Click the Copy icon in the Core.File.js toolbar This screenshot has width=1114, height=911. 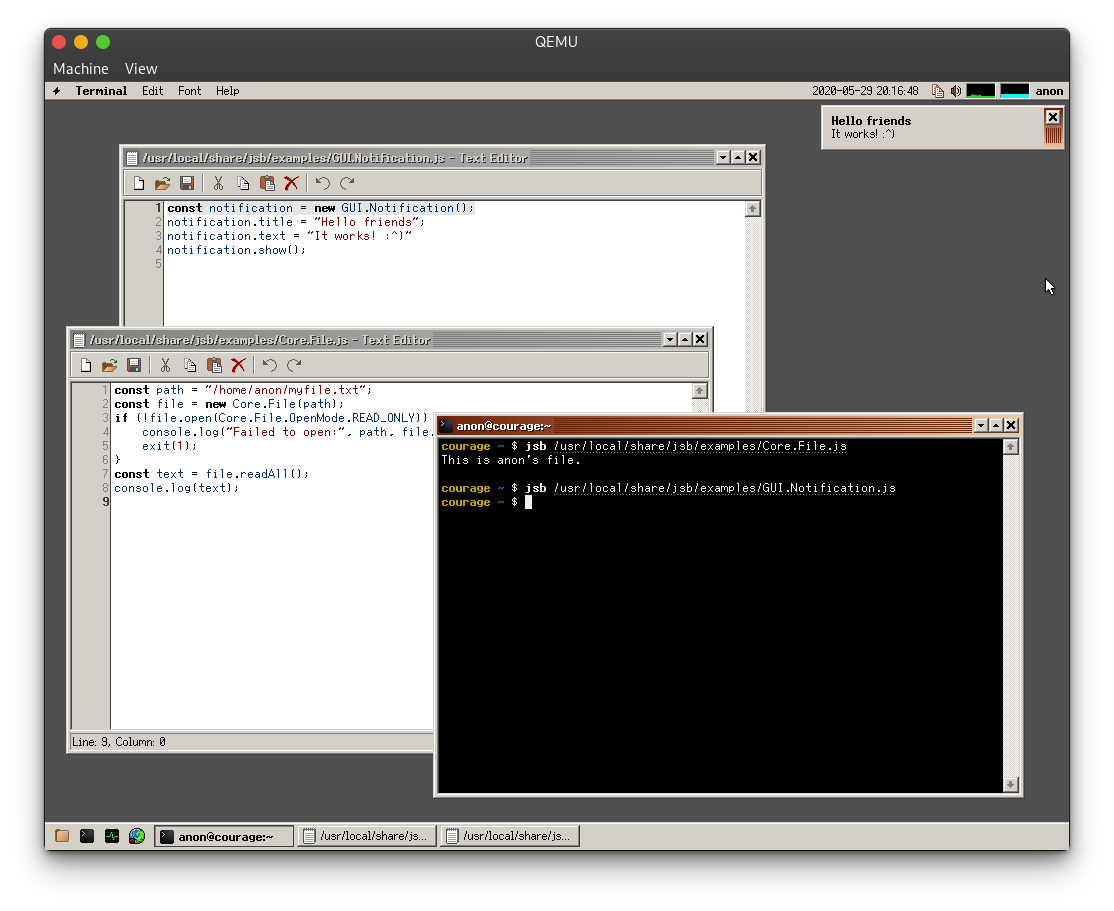pos(189,365)
